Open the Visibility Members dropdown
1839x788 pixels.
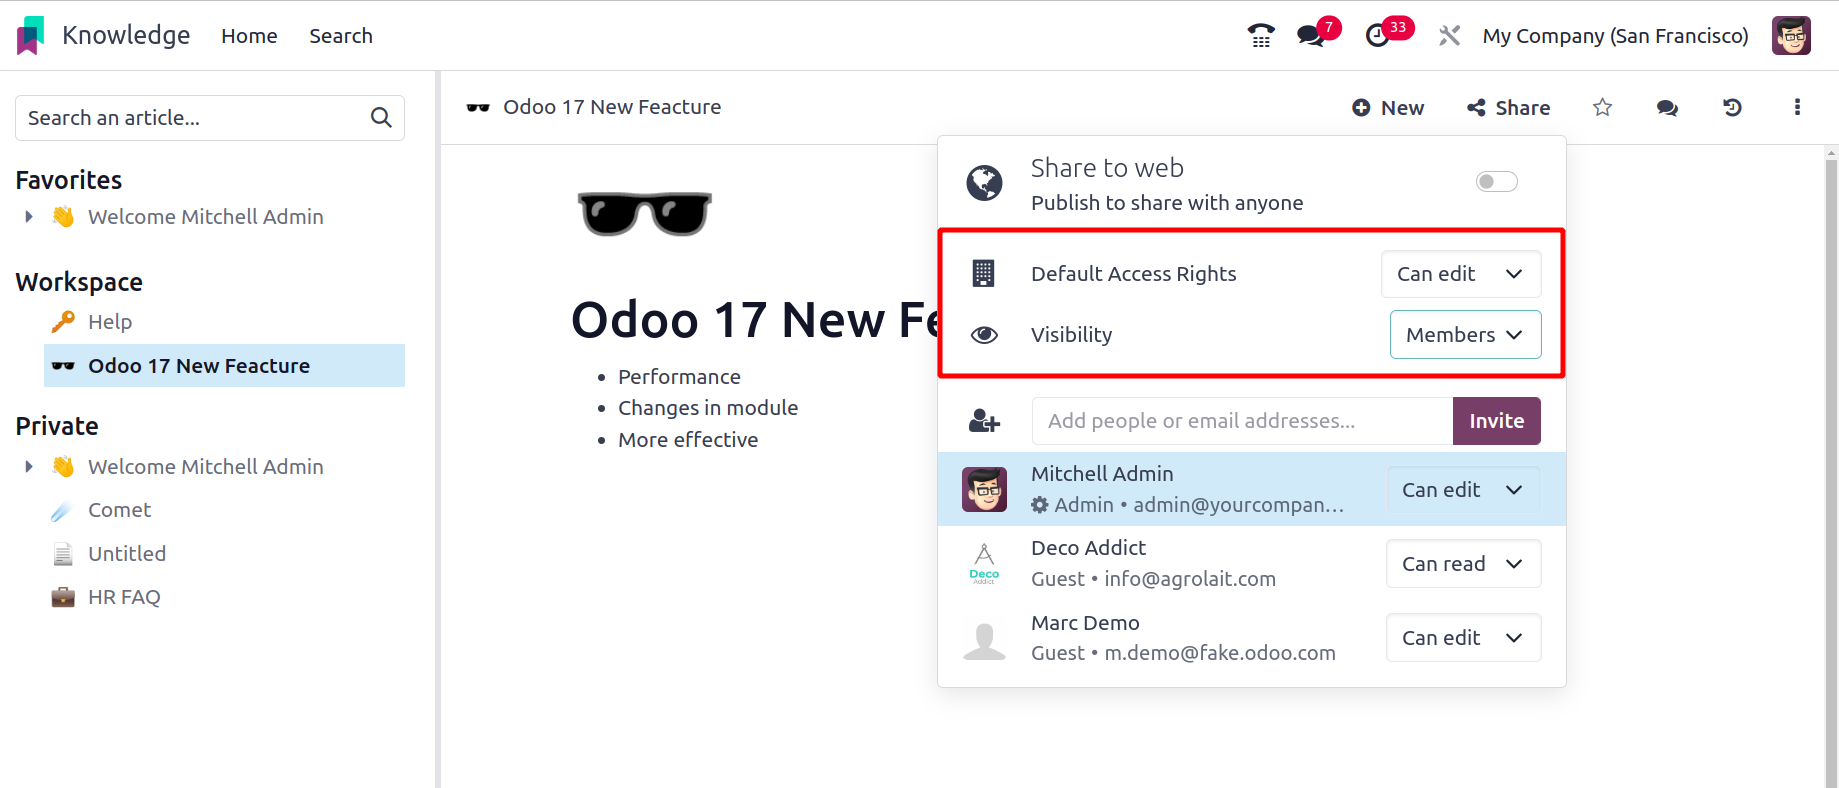tap(1465, 335)
